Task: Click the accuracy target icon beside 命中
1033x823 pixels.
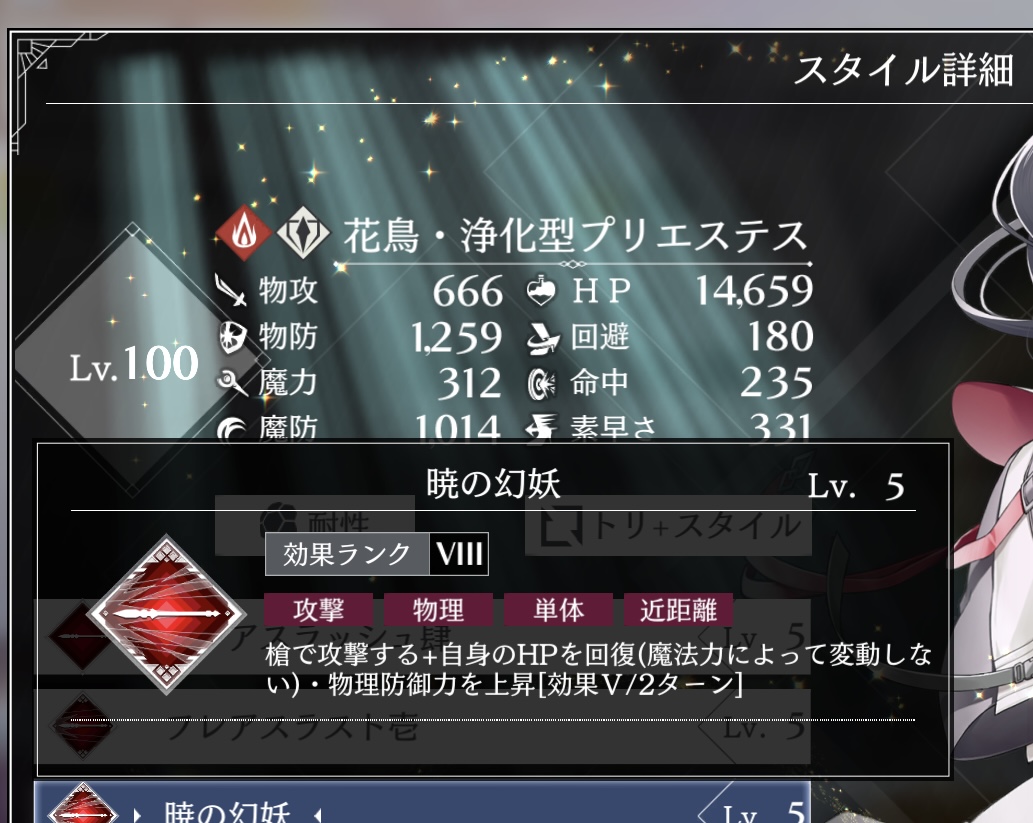Action: click(542, 383)
